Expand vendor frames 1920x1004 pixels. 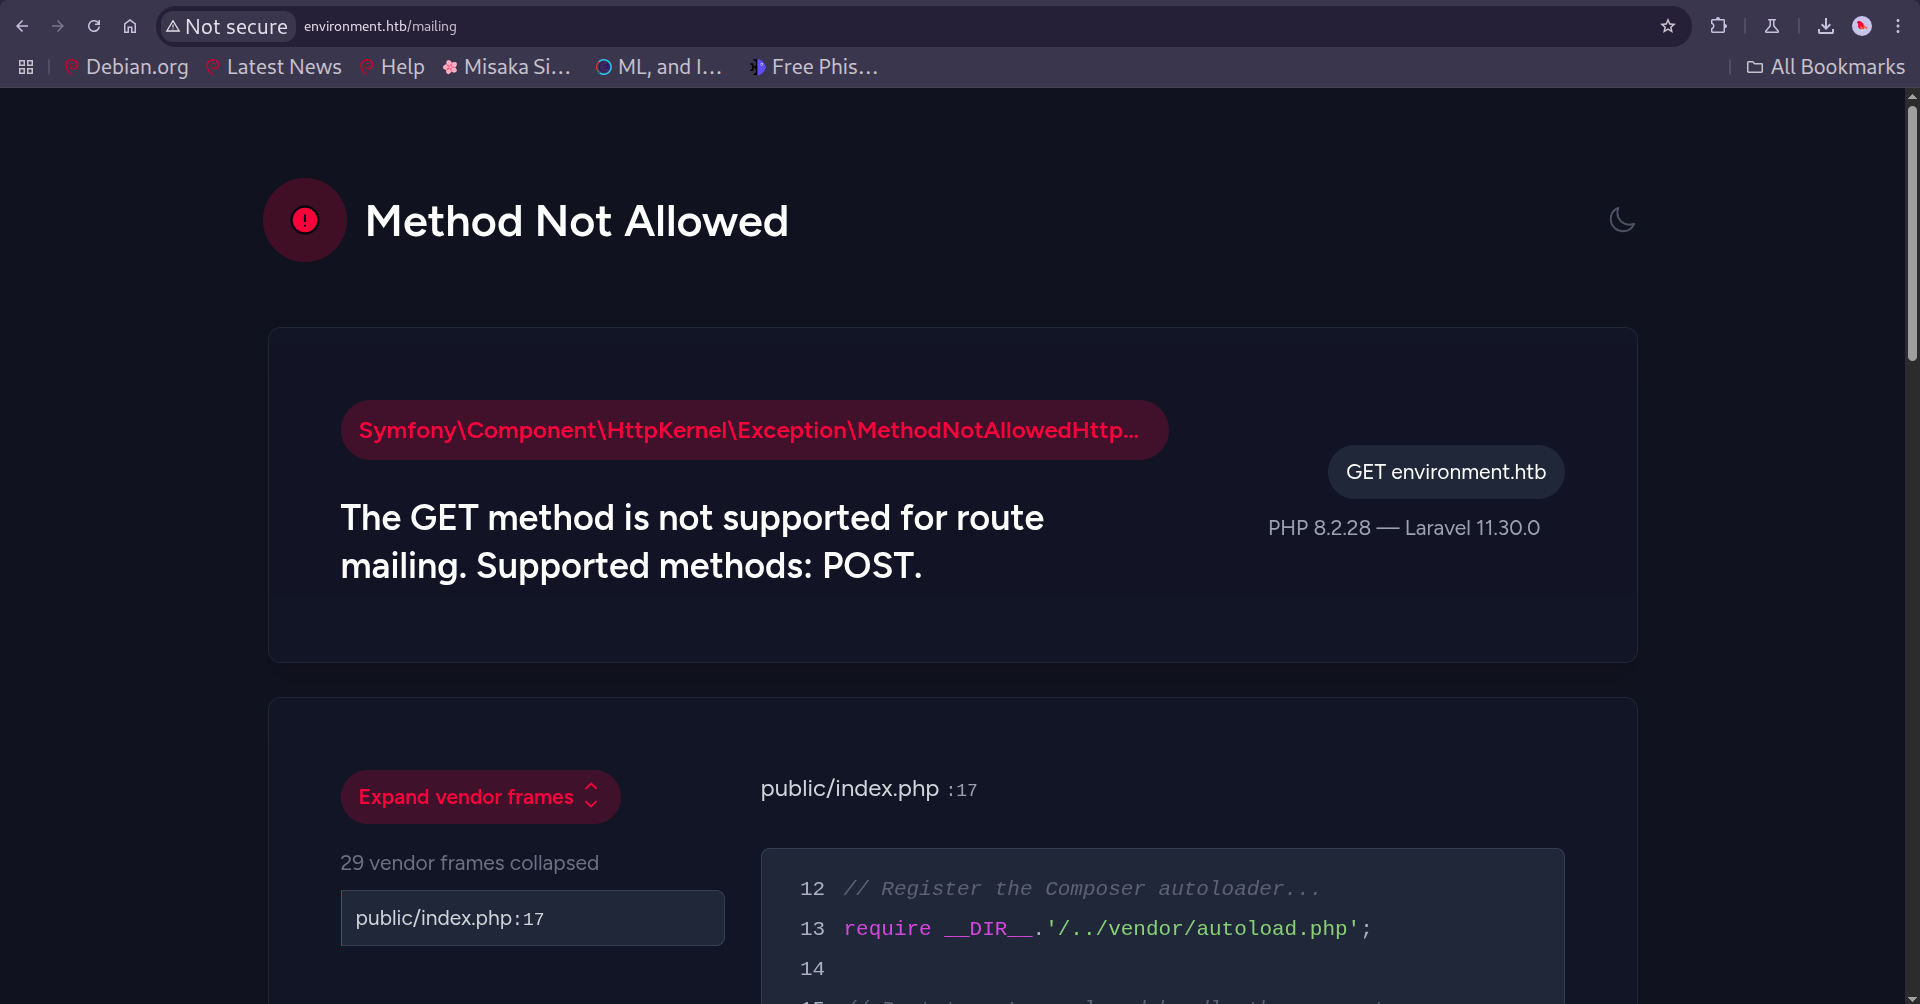(x=480, y=797)
